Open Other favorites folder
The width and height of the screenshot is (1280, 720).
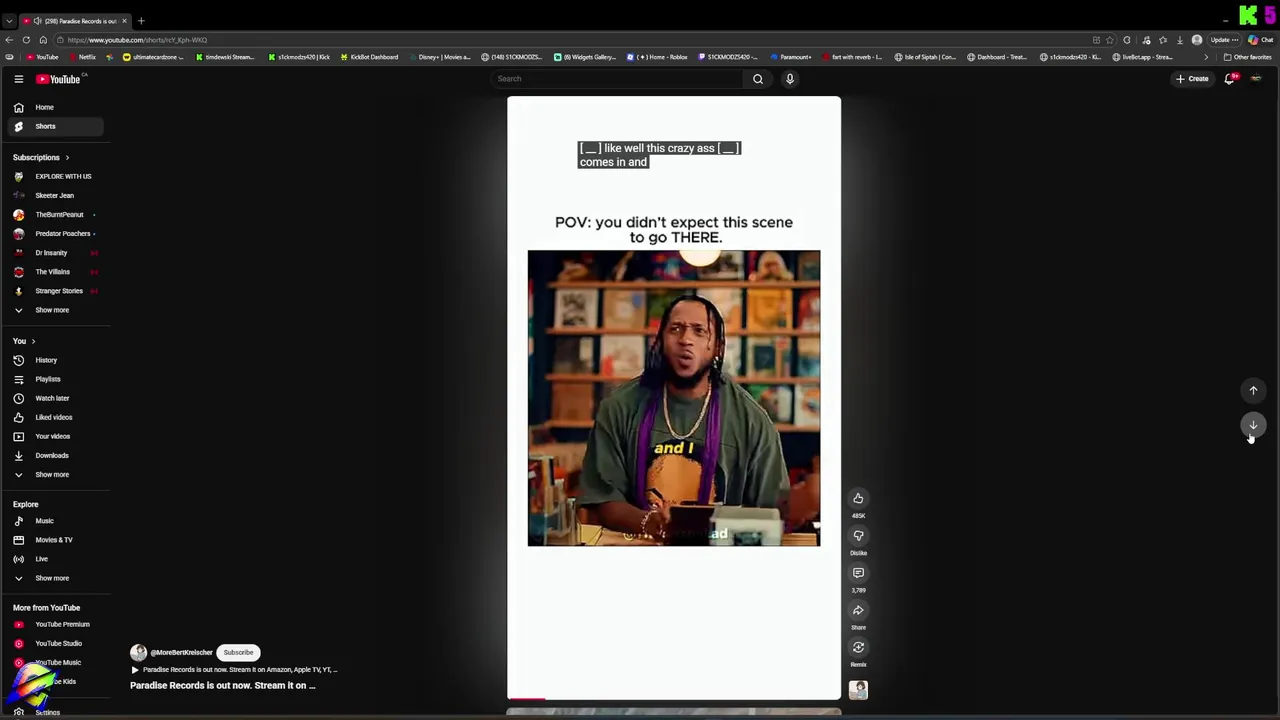click(x=1248, y=57)
